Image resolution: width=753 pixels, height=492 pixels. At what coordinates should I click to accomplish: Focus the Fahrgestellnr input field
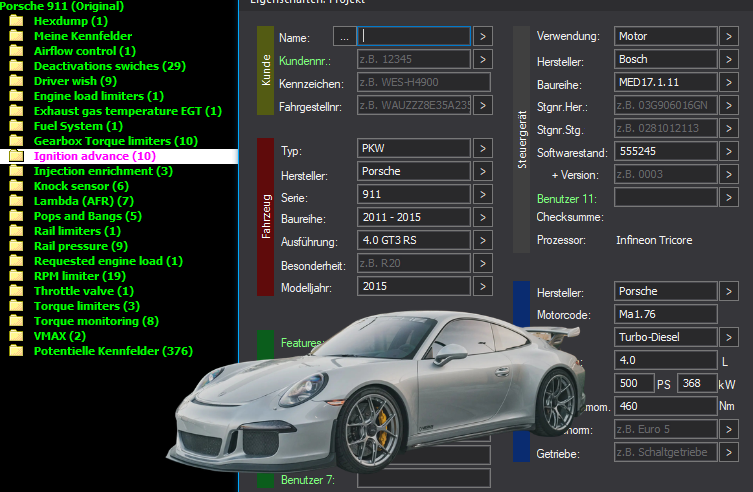[414, 105]
